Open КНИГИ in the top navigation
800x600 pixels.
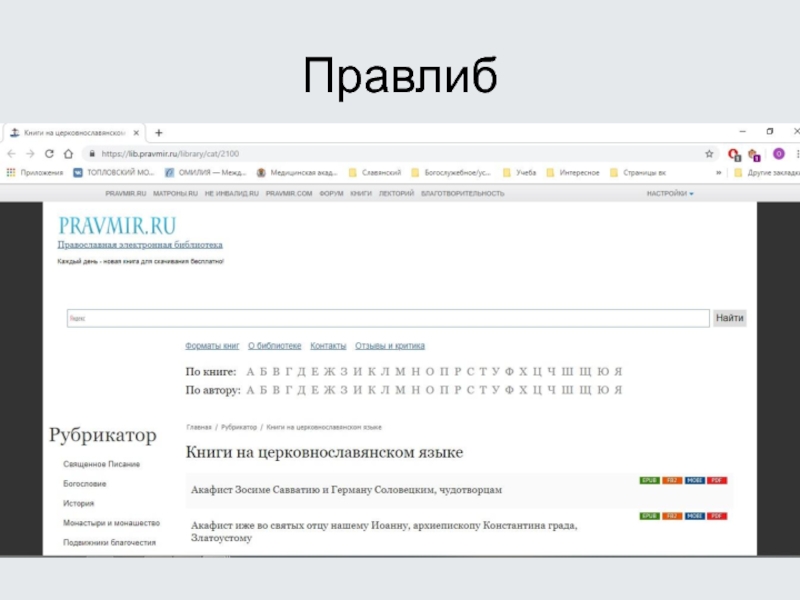(x=361, y=194)
